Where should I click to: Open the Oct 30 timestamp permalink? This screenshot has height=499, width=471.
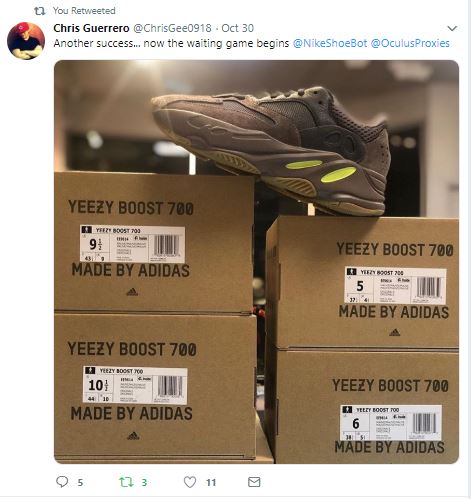pos(237,28)
